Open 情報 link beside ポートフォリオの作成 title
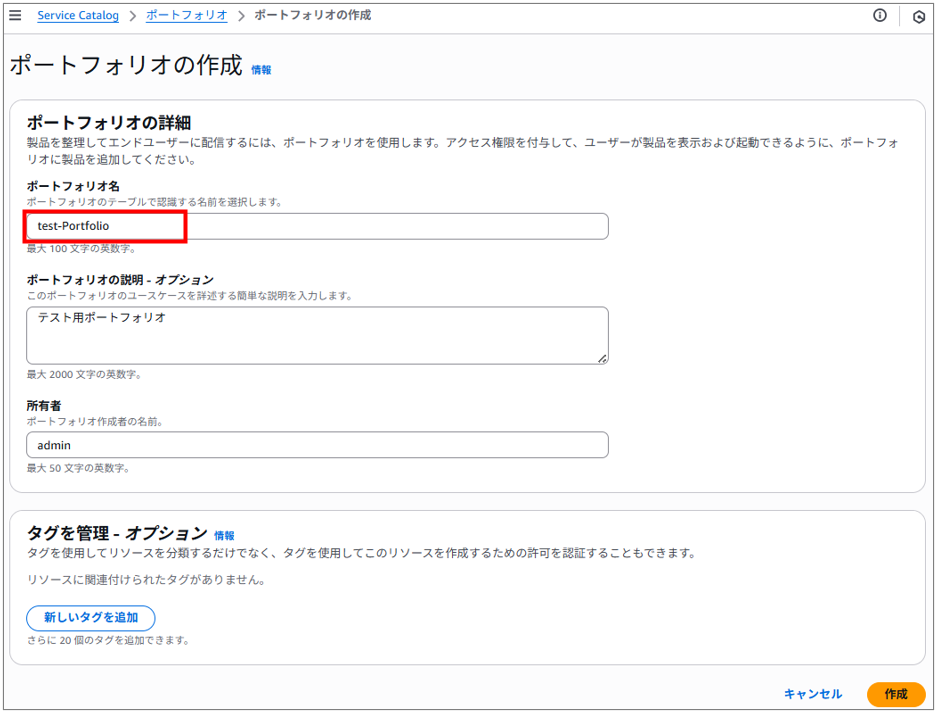Image resolution: width=939 pixels, height=716 pixels. point(261,70)
